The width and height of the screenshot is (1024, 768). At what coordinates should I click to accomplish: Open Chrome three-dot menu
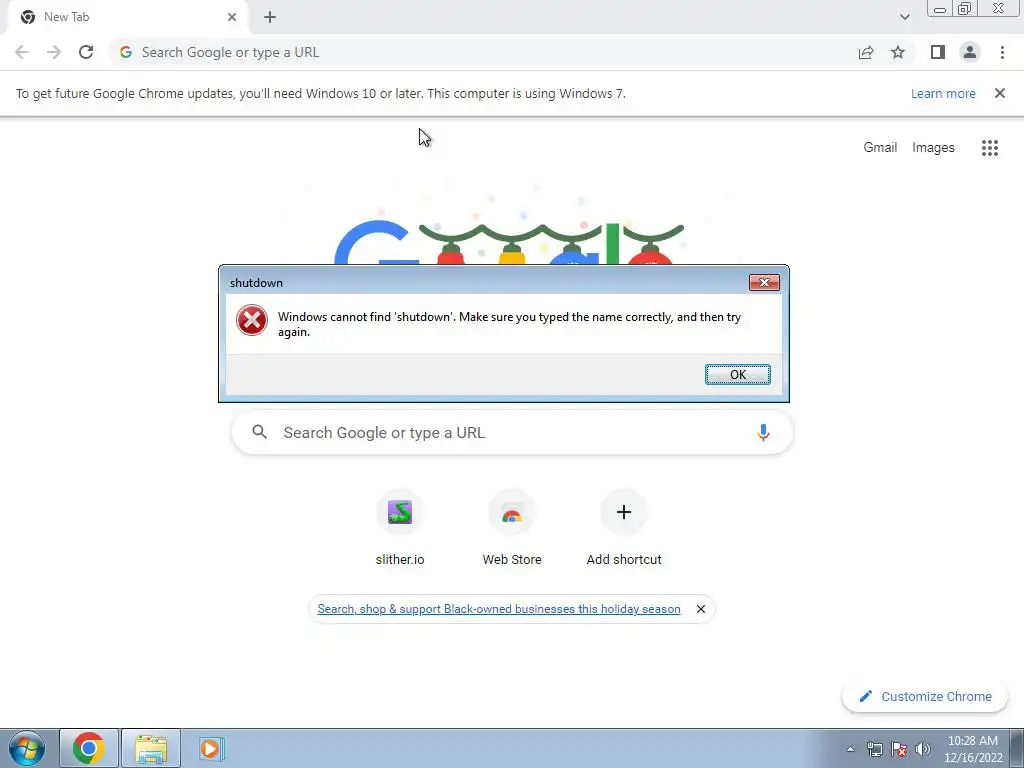(1002, 52)
